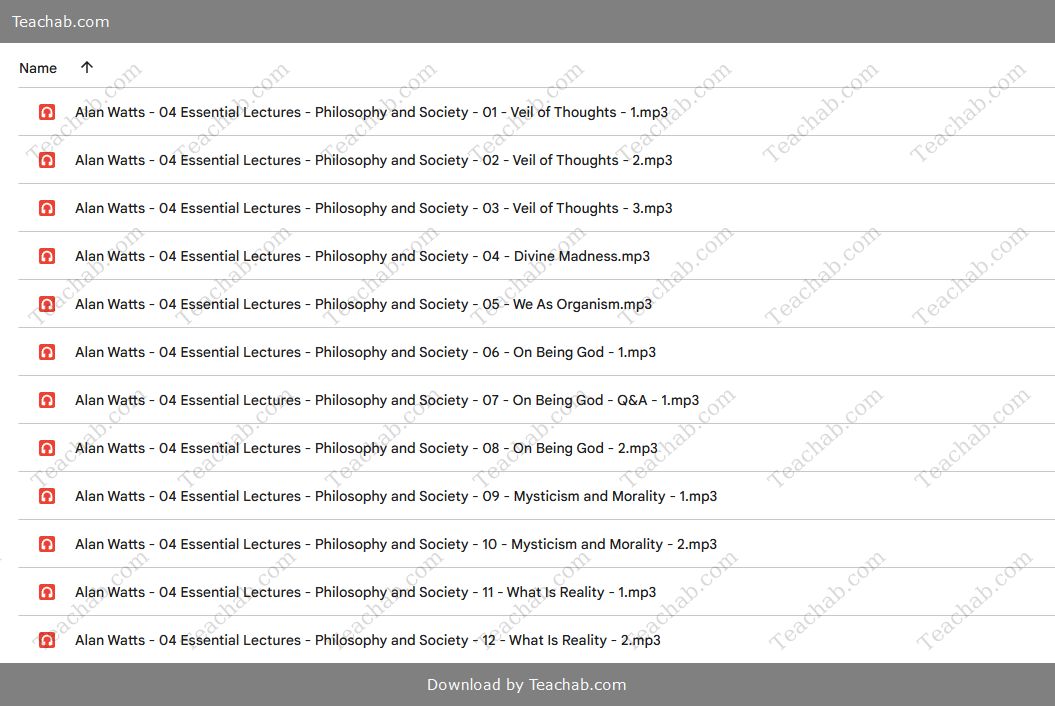
Task: Click the audio icon for What Is Reality - 1.mp3
Action: (46, 592)
